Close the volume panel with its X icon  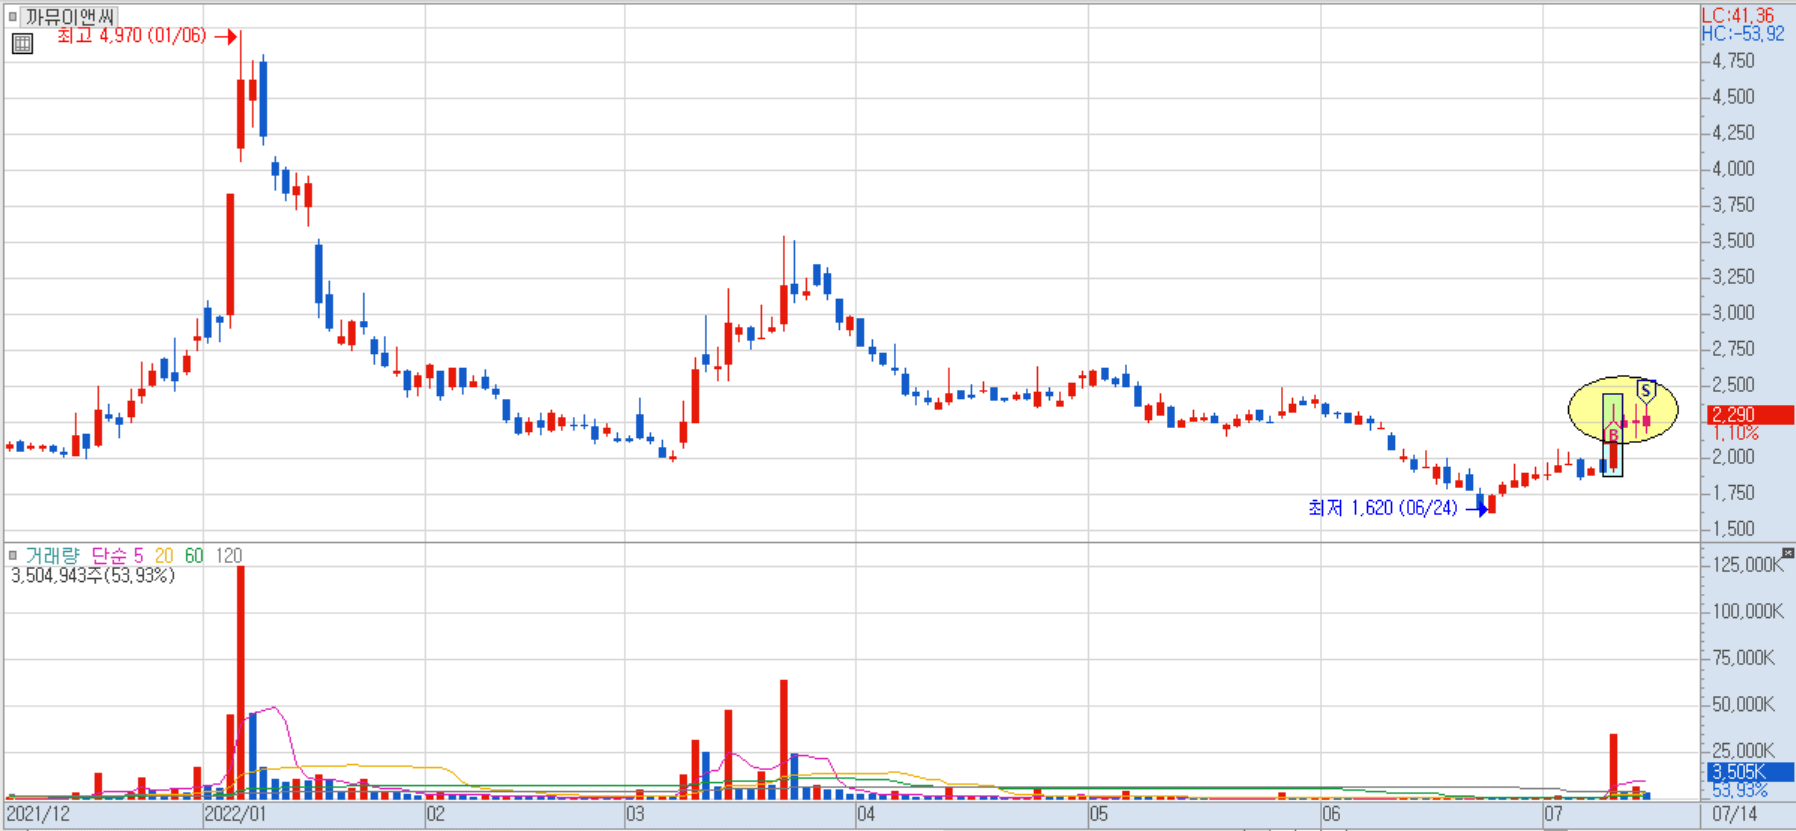pos(1788,552)
